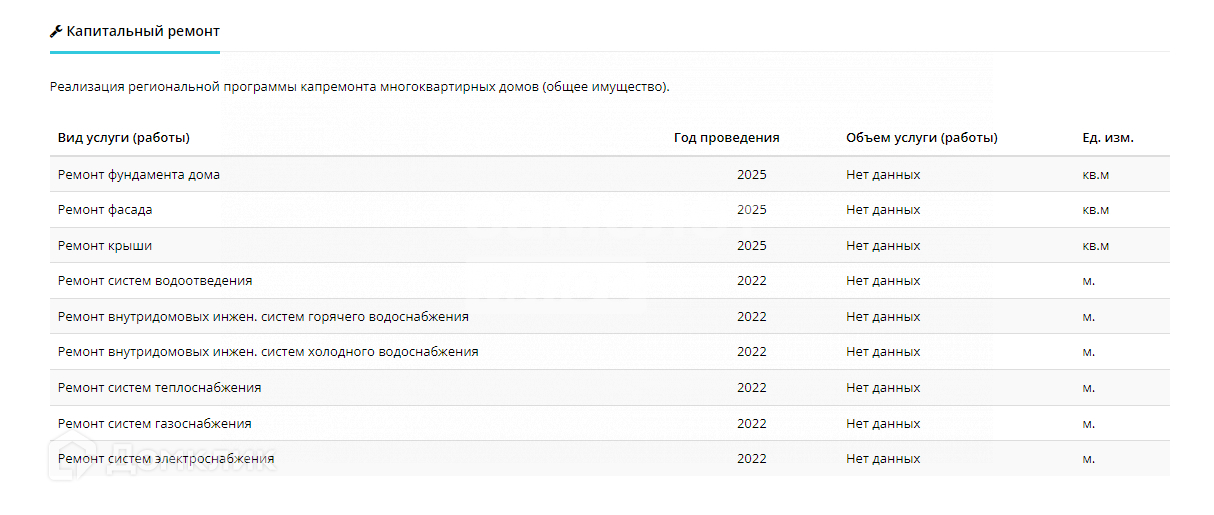The height and width of the screenshot is (515, 1214).
Task: Click the wrench icon beside Капитальный ремонт
Action: [56, 31]
